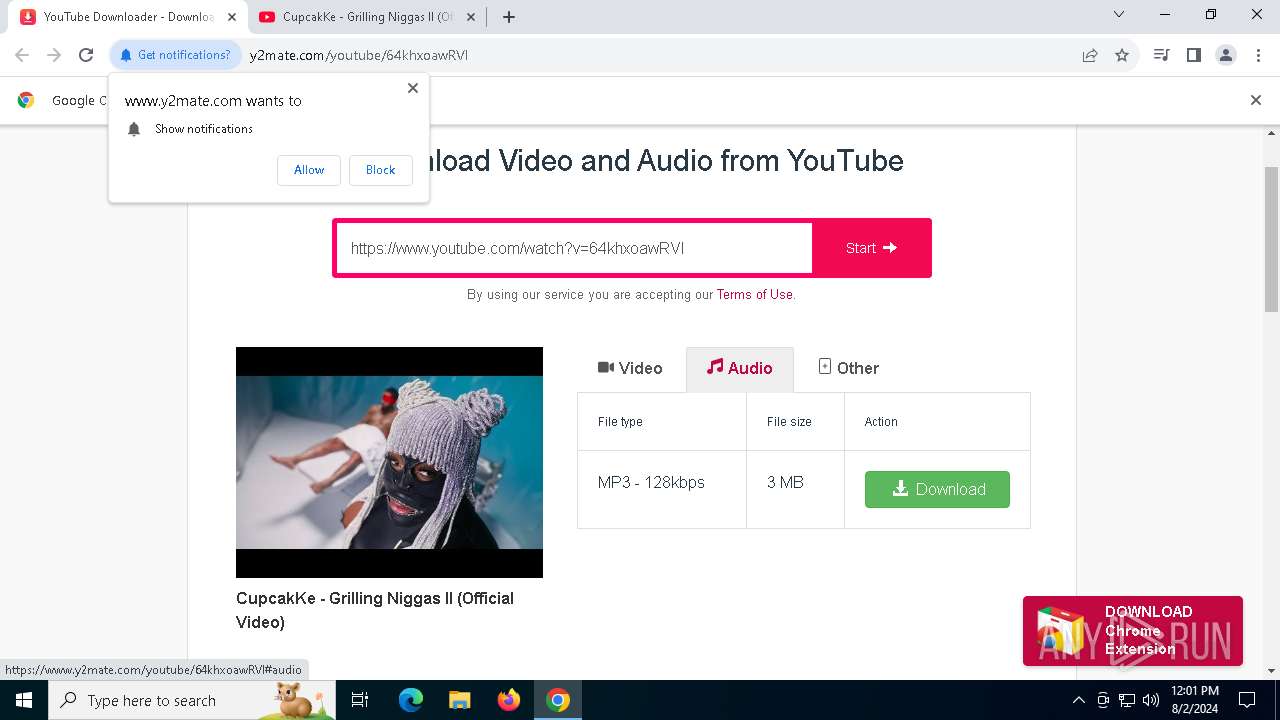Image resolution: width=1280 pixels, height=720 pixels.
Task: Go back using the browser back arrow
Action: point(22,55)
